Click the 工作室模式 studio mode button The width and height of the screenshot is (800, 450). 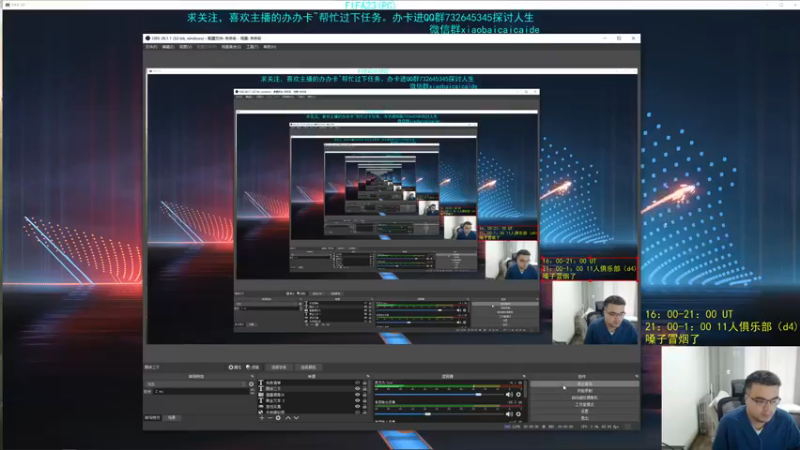(x=585, y=405)
